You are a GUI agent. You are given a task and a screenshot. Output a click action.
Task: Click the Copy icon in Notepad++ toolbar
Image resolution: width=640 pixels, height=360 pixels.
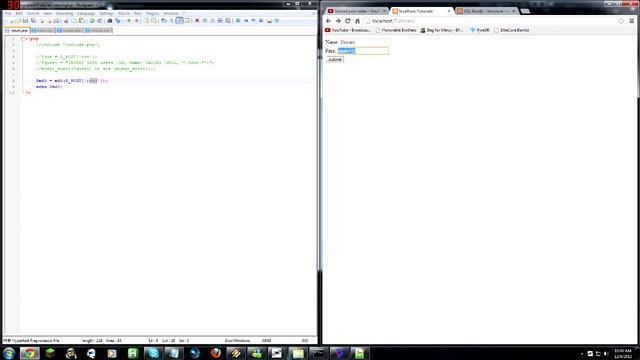pyautogui.click(x=74, y=20)
